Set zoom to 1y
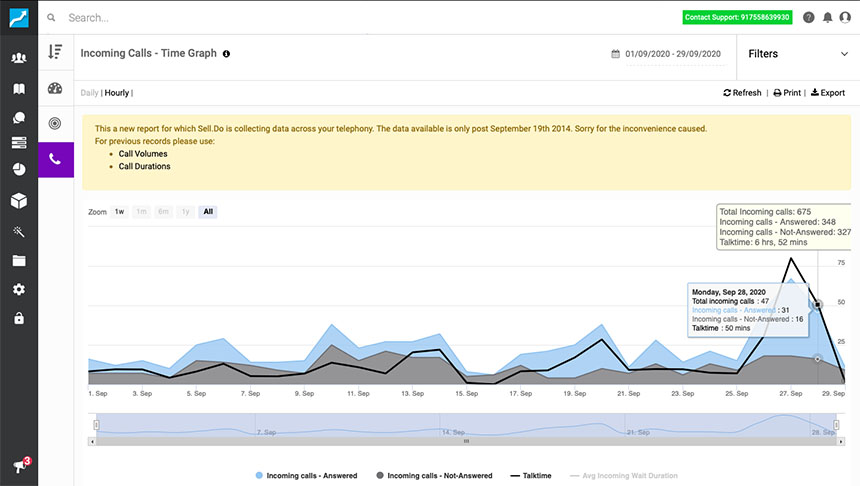This screenshot has height=486, width=860. coord(185,212)
